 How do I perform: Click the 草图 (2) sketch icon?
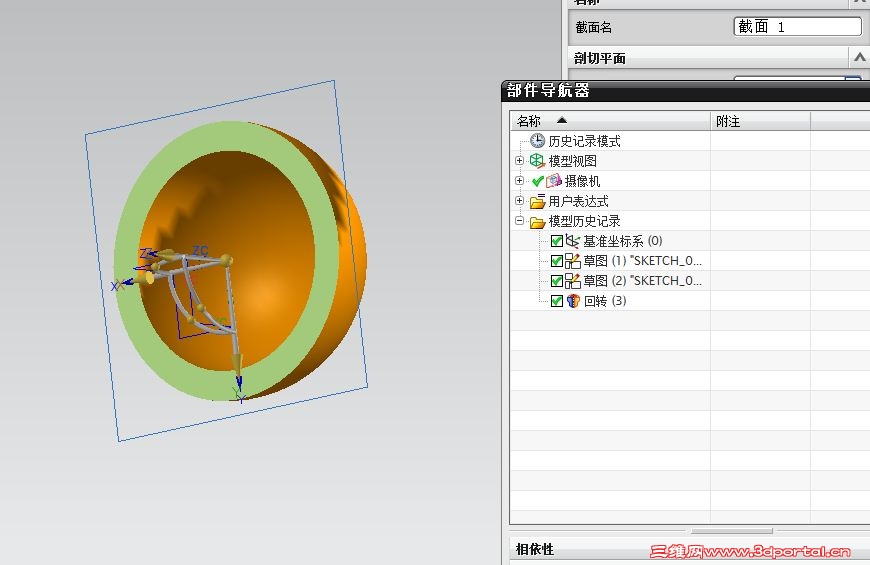click(x=573, y=281)
